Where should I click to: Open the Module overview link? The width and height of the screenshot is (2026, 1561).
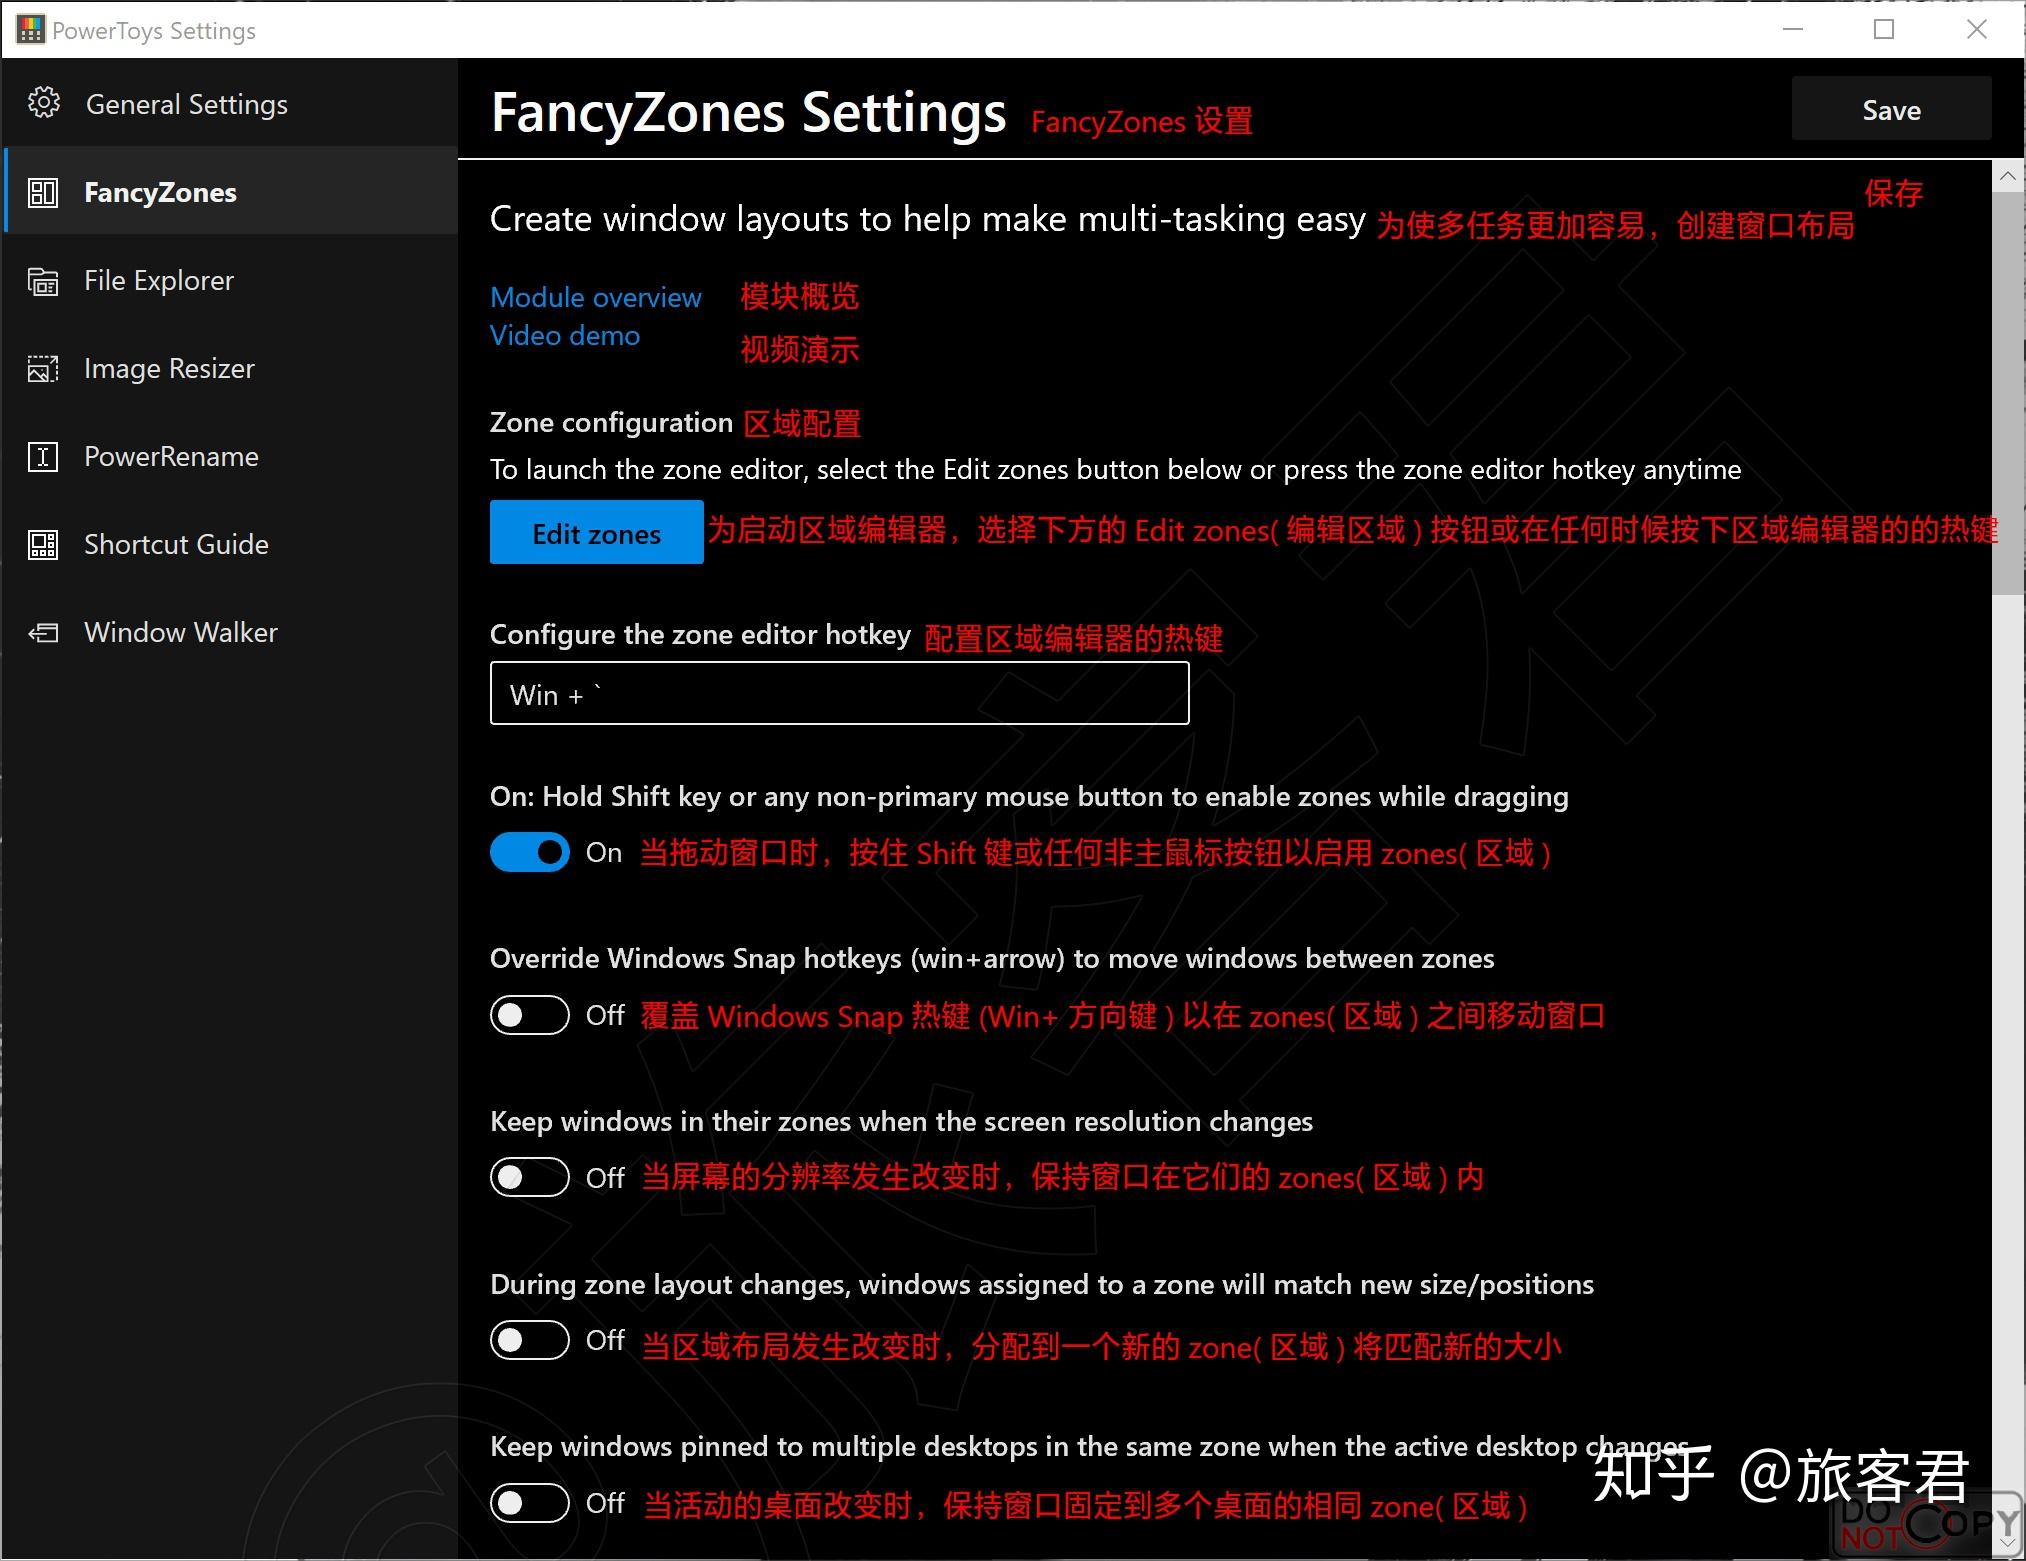[x=595, y=297]
